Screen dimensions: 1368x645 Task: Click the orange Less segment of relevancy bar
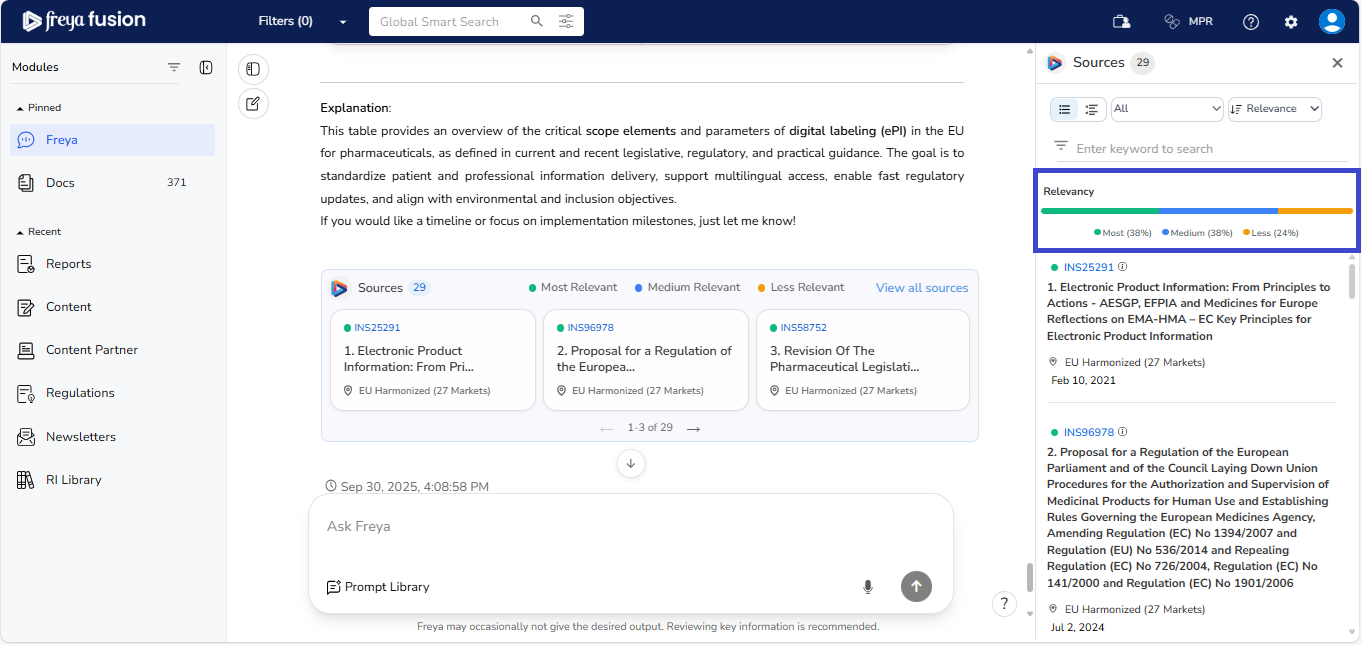tap(1314, 211)
